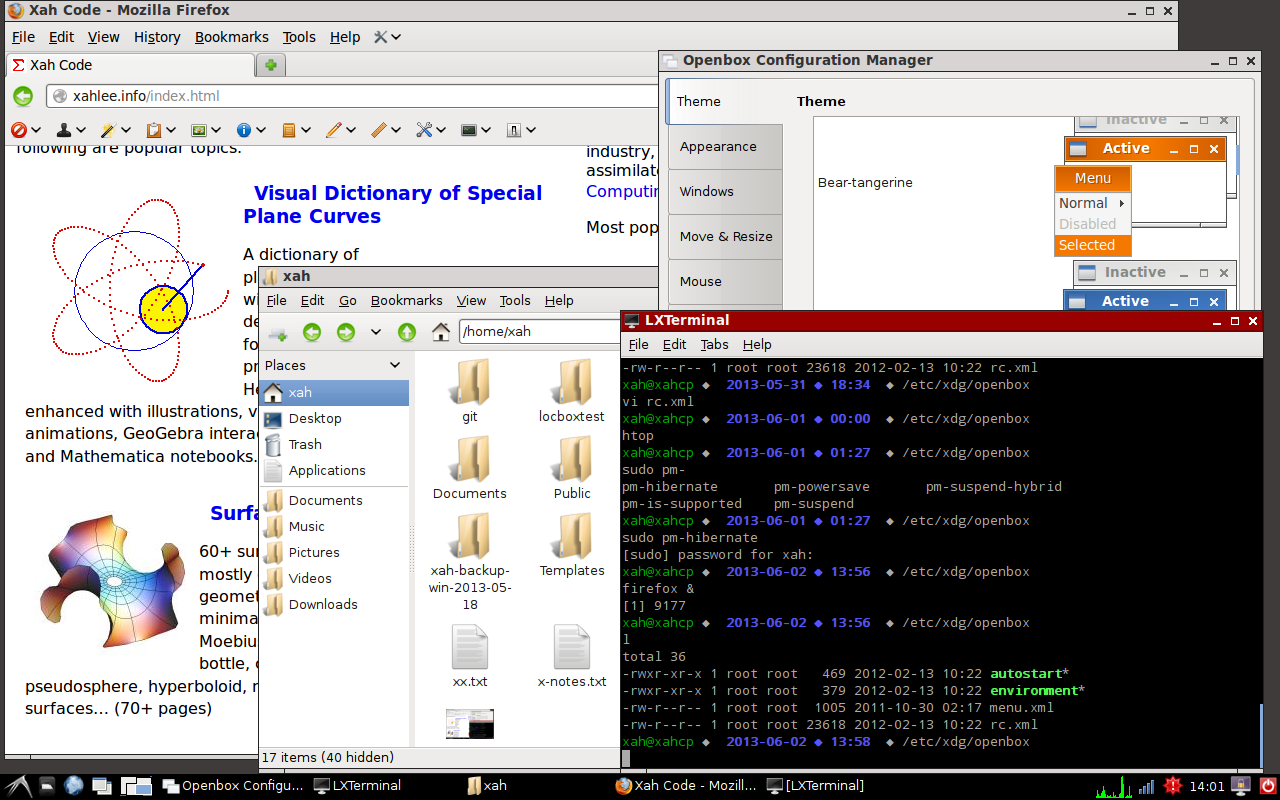This screenshot has height=800, width=1280.
Task: Click the 17 items status bar text
Action: (x=328, y=757)
